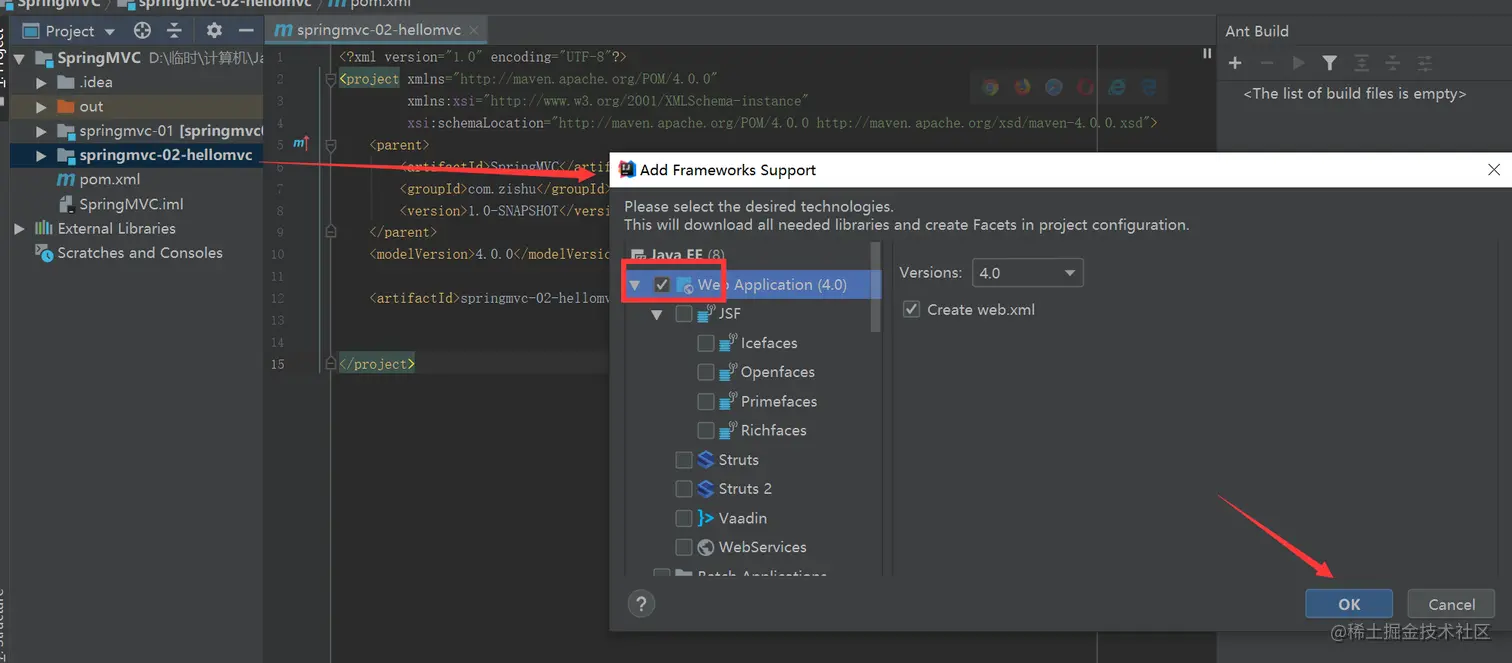The width and height of the screenshot is (1512, 663).
Task: Click the Run play icon in Ant Build toolbar
Action: 1298,63
